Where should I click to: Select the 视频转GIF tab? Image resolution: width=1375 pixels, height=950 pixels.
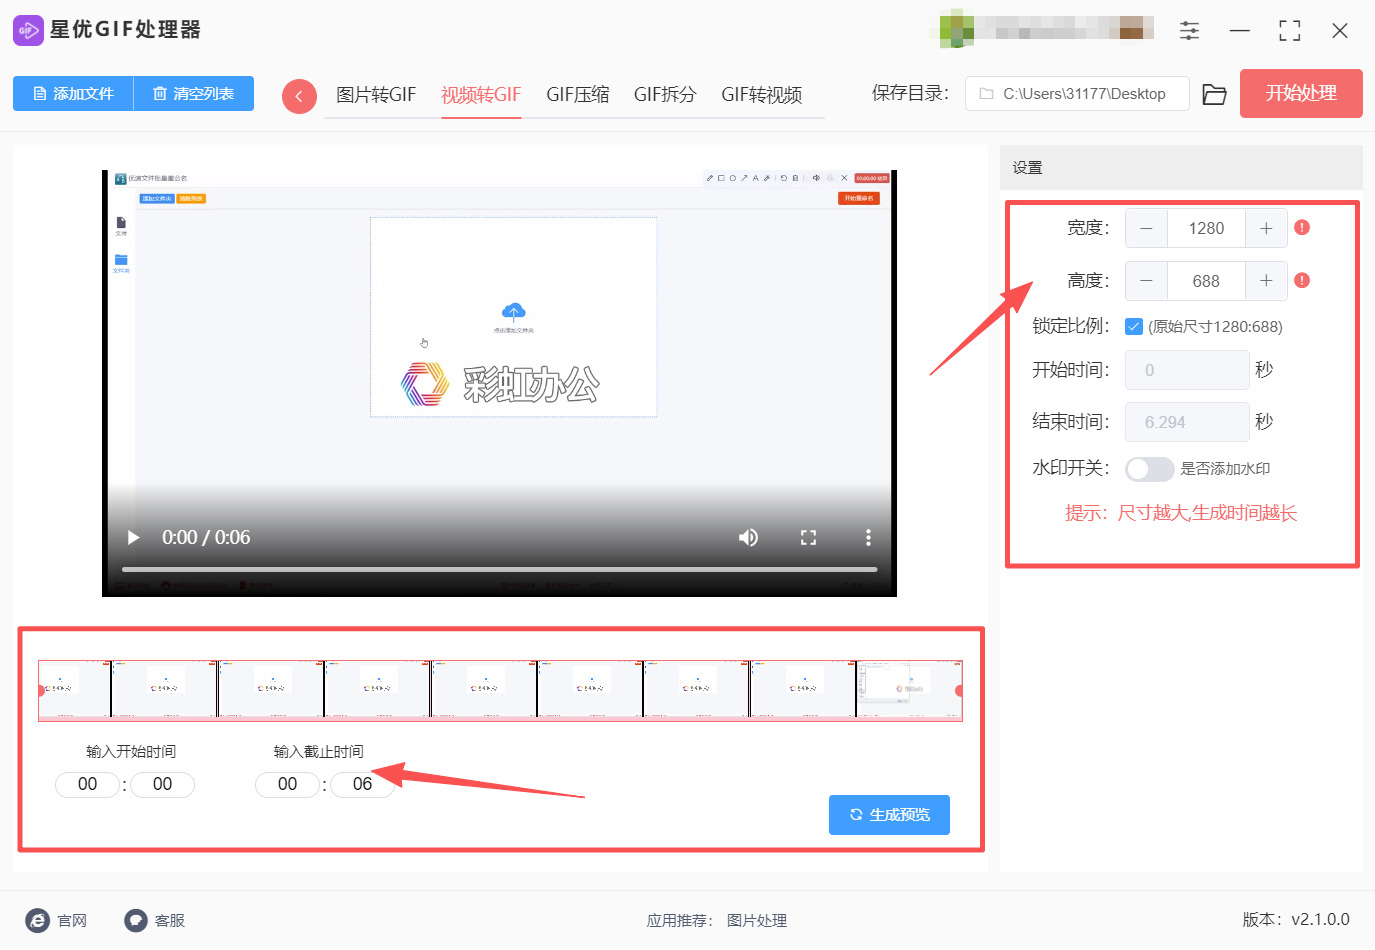(481, 95)
